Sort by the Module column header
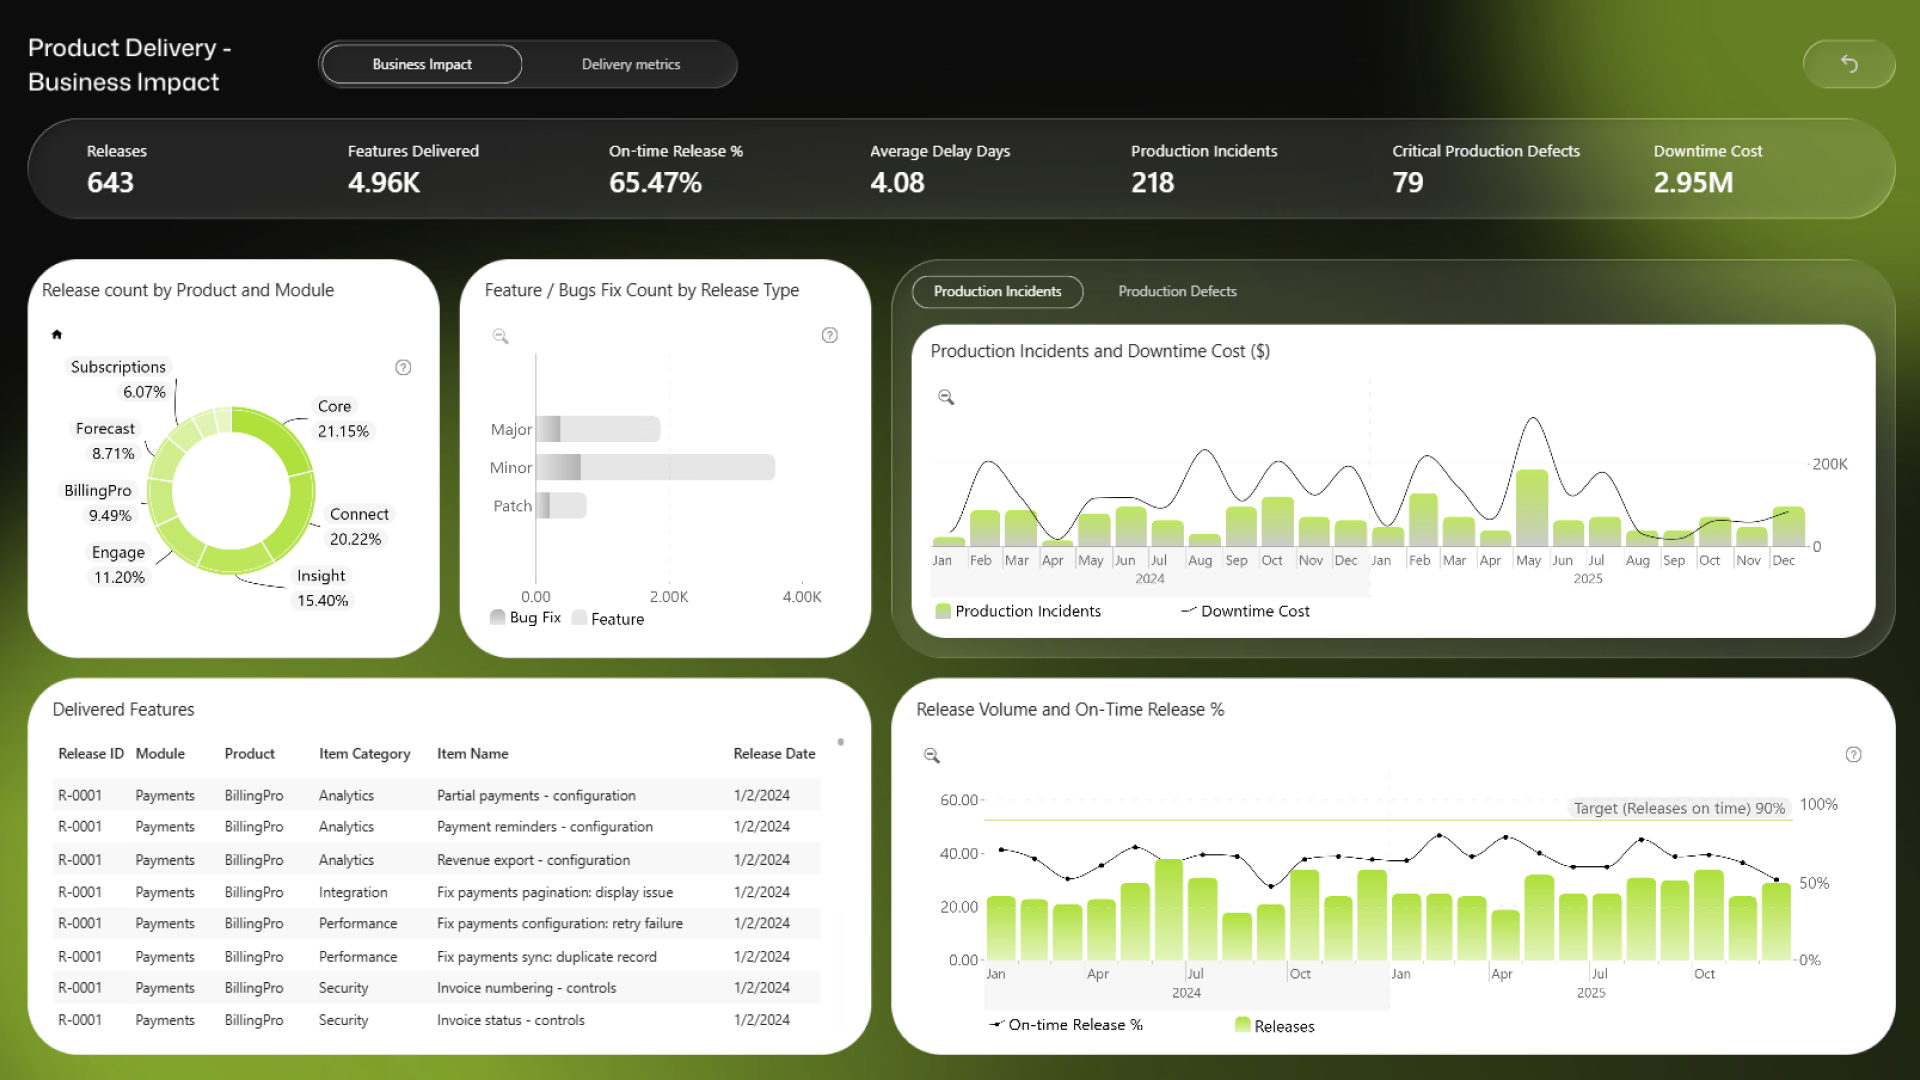The height and width of the screenshot is (1080, 1920). [160, 754]
